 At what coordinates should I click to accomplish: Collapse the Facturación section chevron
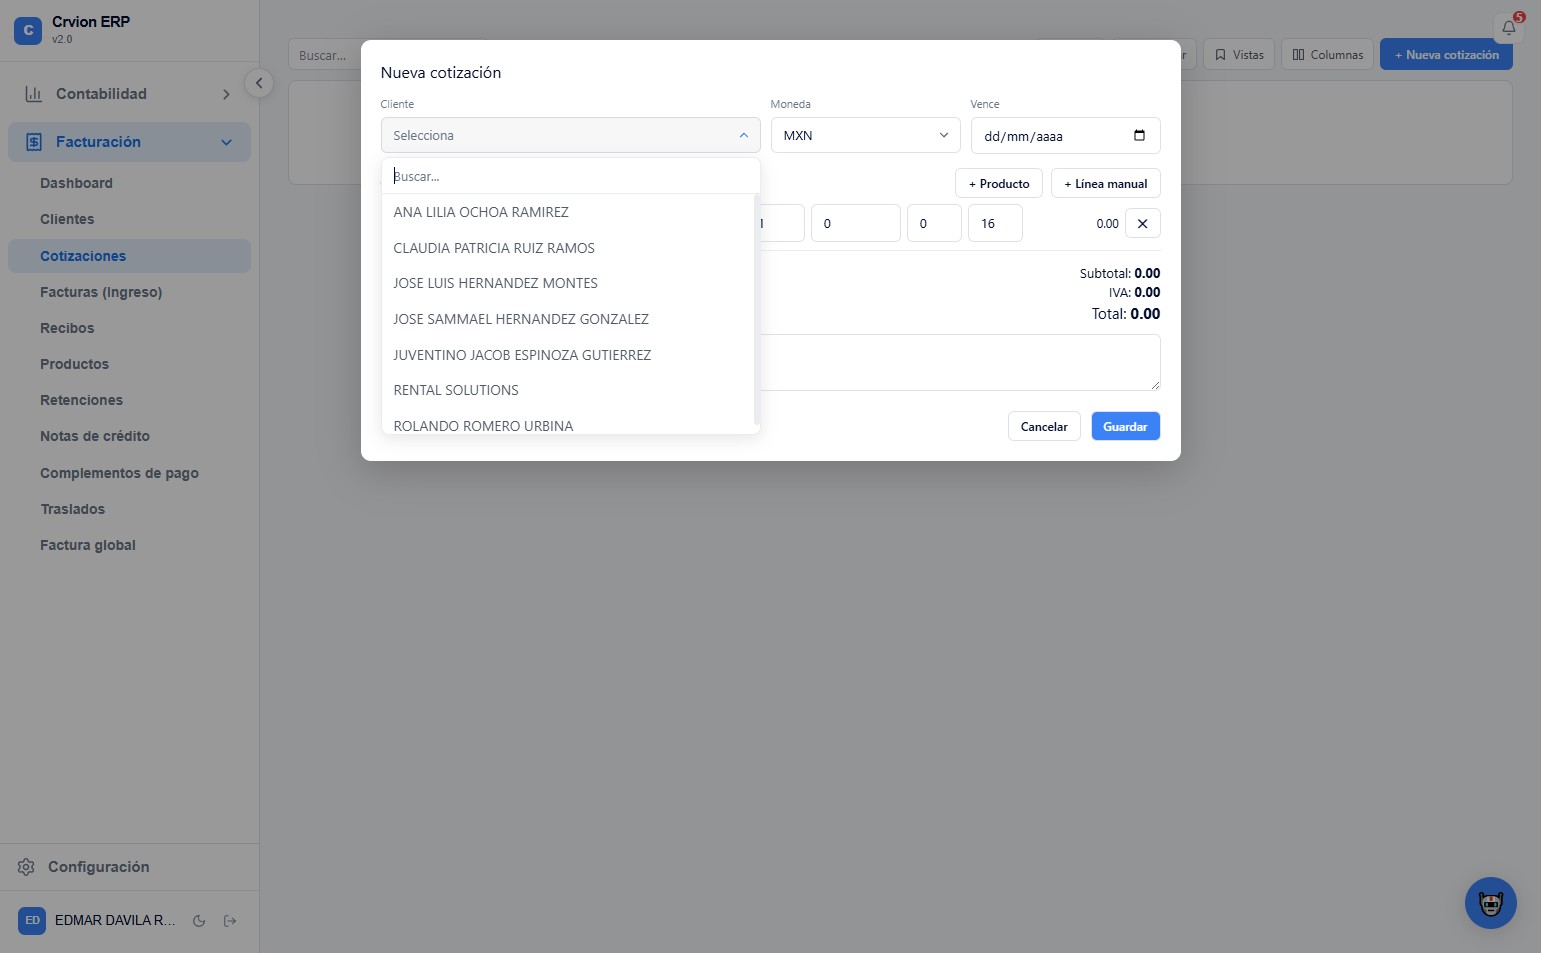pyautogui.click(x=226, y=142)
